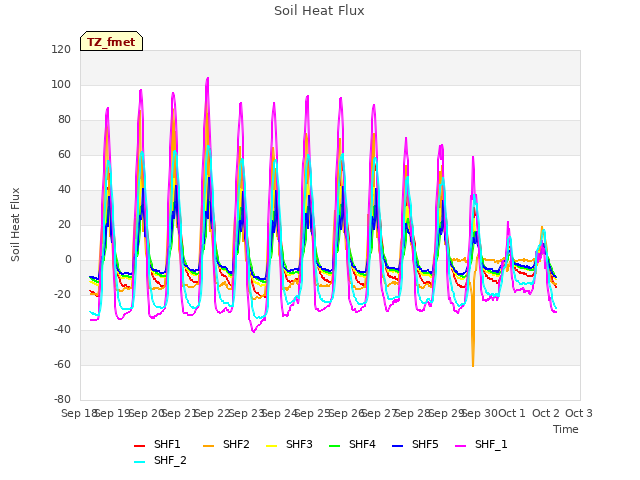Click the vertical Soil Heat Flux axis label
Viewport: 640px width, 480px height.
pos(15,224)
